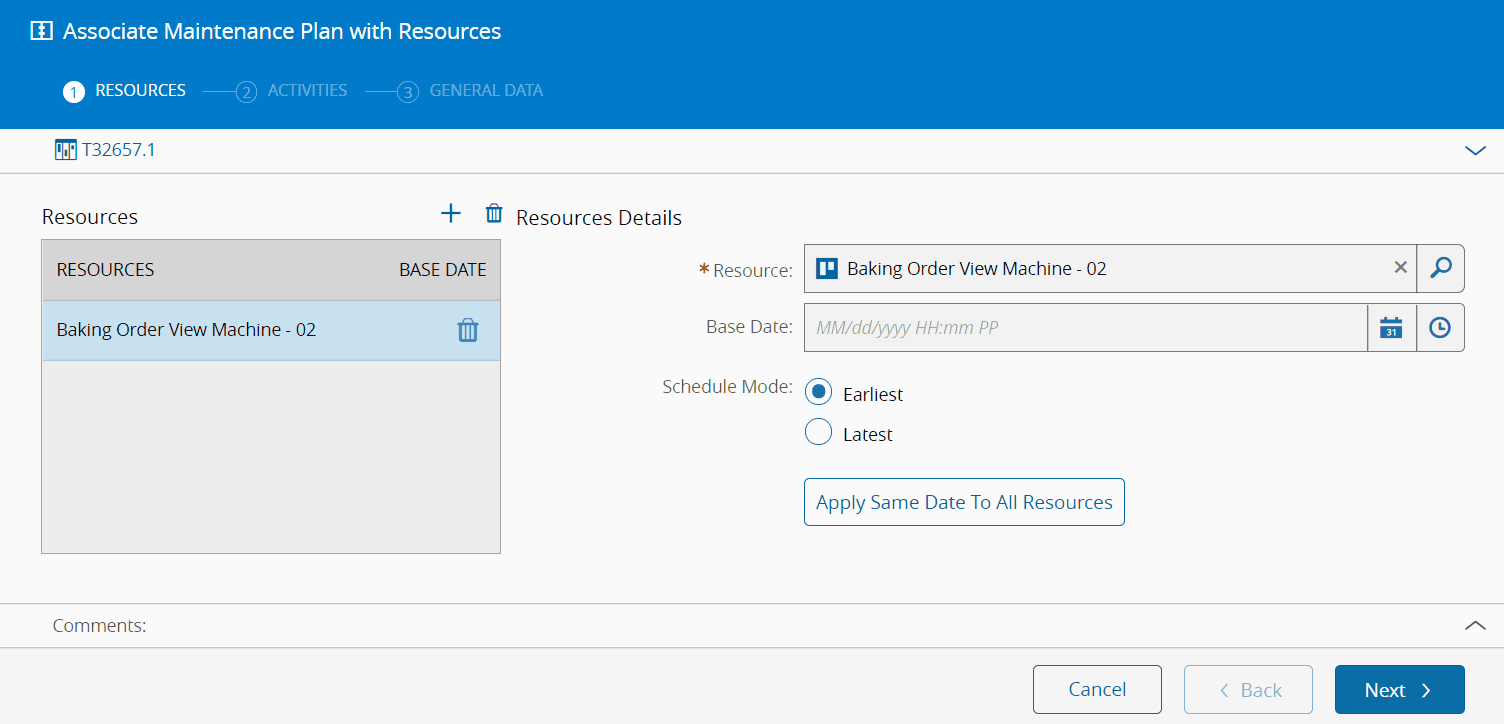Go to the General Data wizard step
The width and height of the screenshot is (1504, 724).
[485, 91]
